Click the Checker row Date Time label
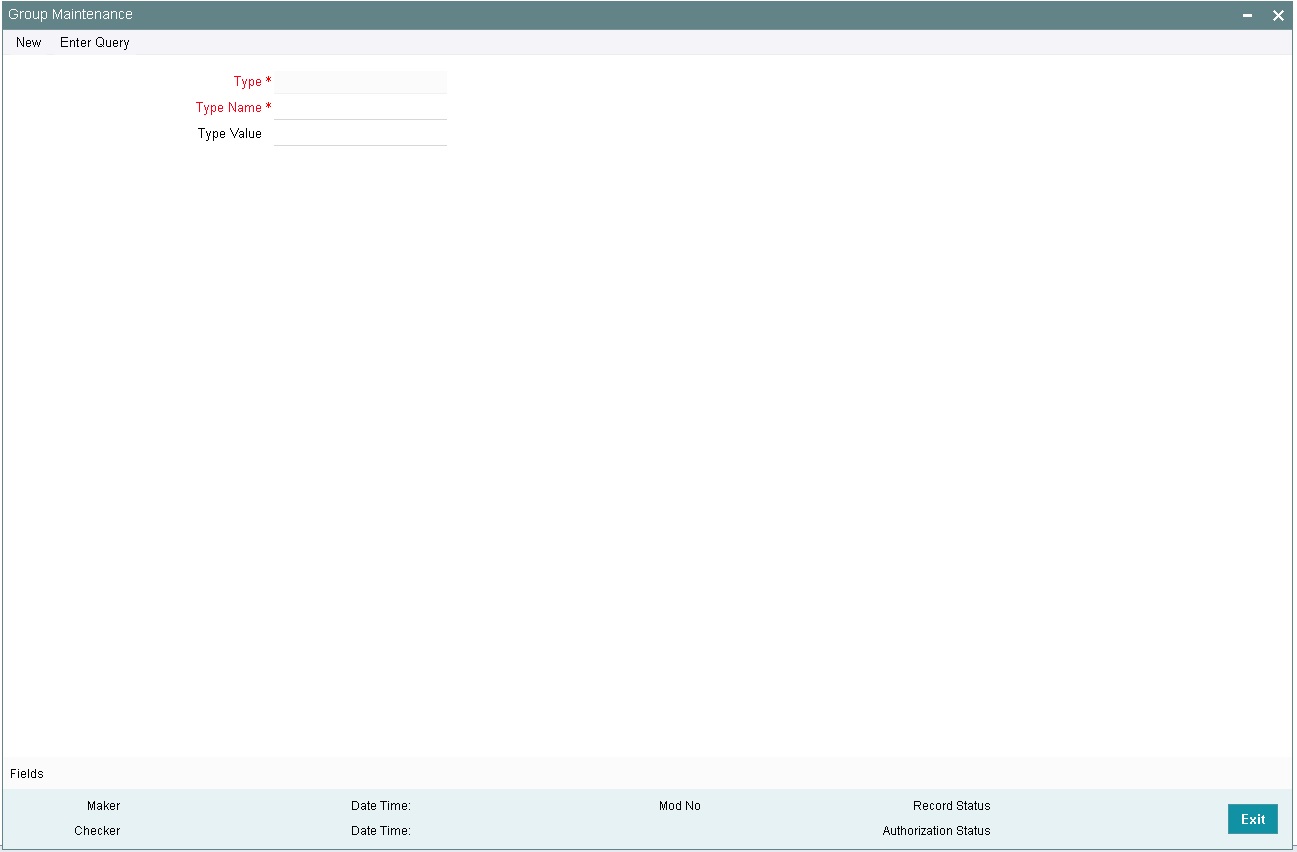 pos(381,831)
